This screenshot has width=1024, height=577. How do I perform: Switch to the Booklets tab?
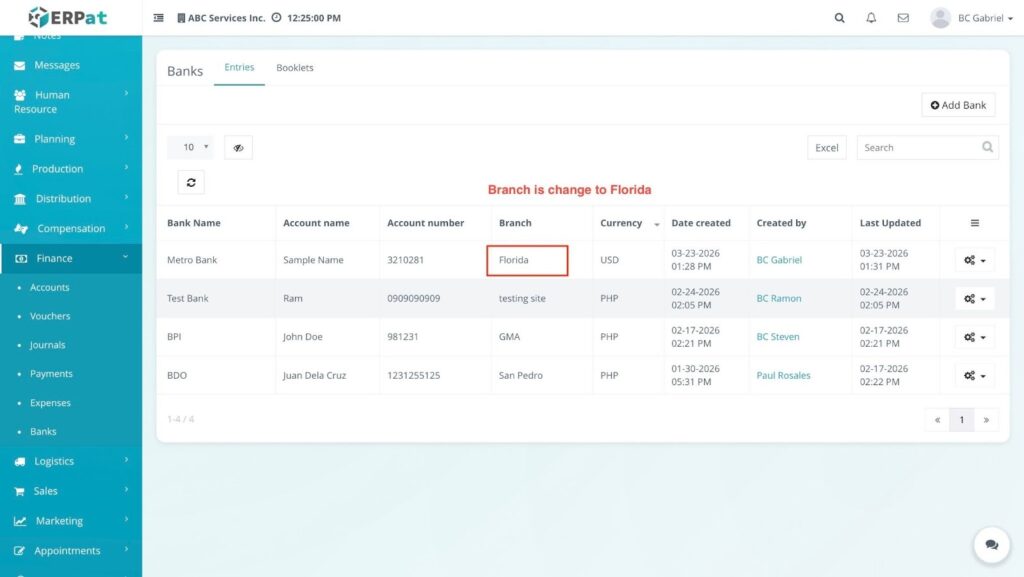click(295, 68)
